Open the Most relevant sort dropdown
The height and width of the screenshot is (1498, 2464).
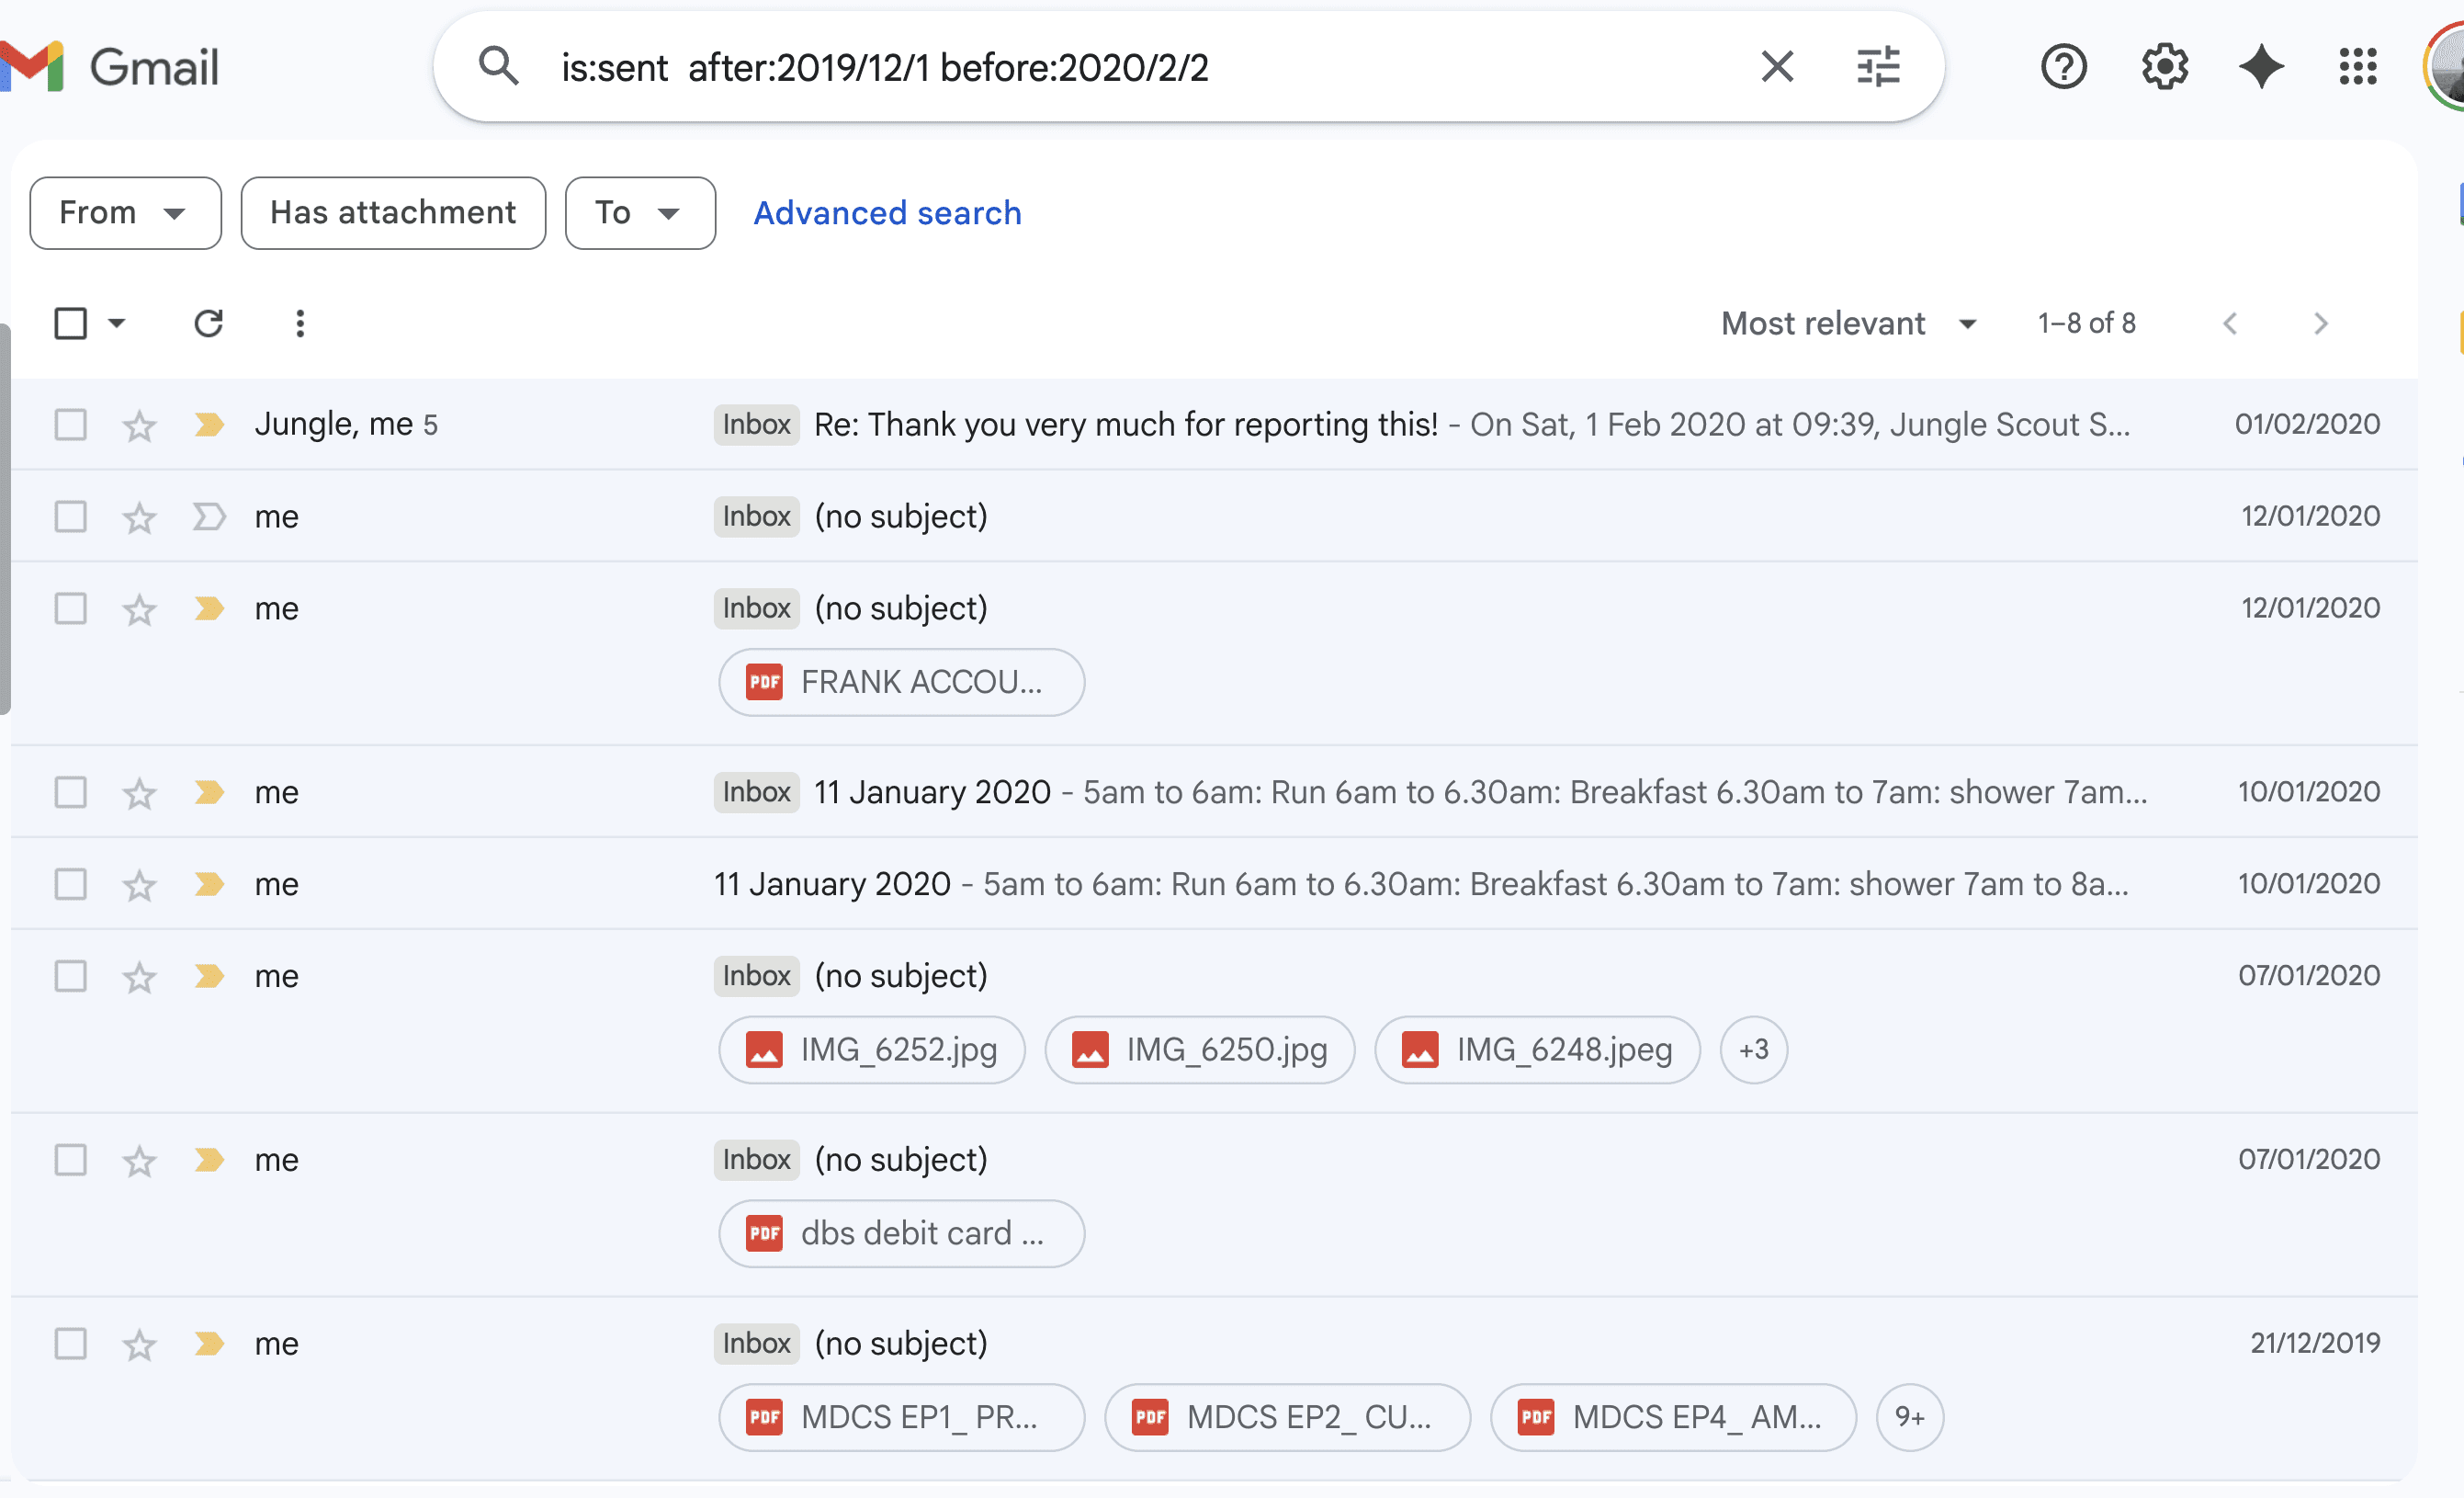pyautogui.click(x=1848, y=323)
